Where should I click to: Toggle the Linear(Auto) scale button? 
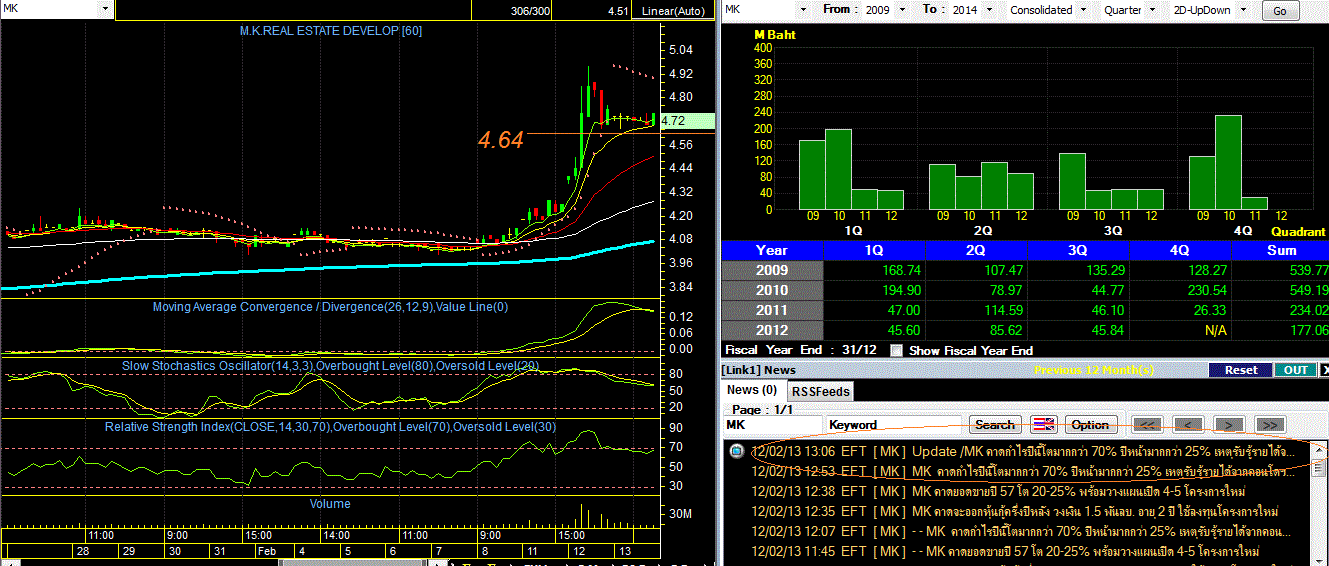[x=672, y=11]
